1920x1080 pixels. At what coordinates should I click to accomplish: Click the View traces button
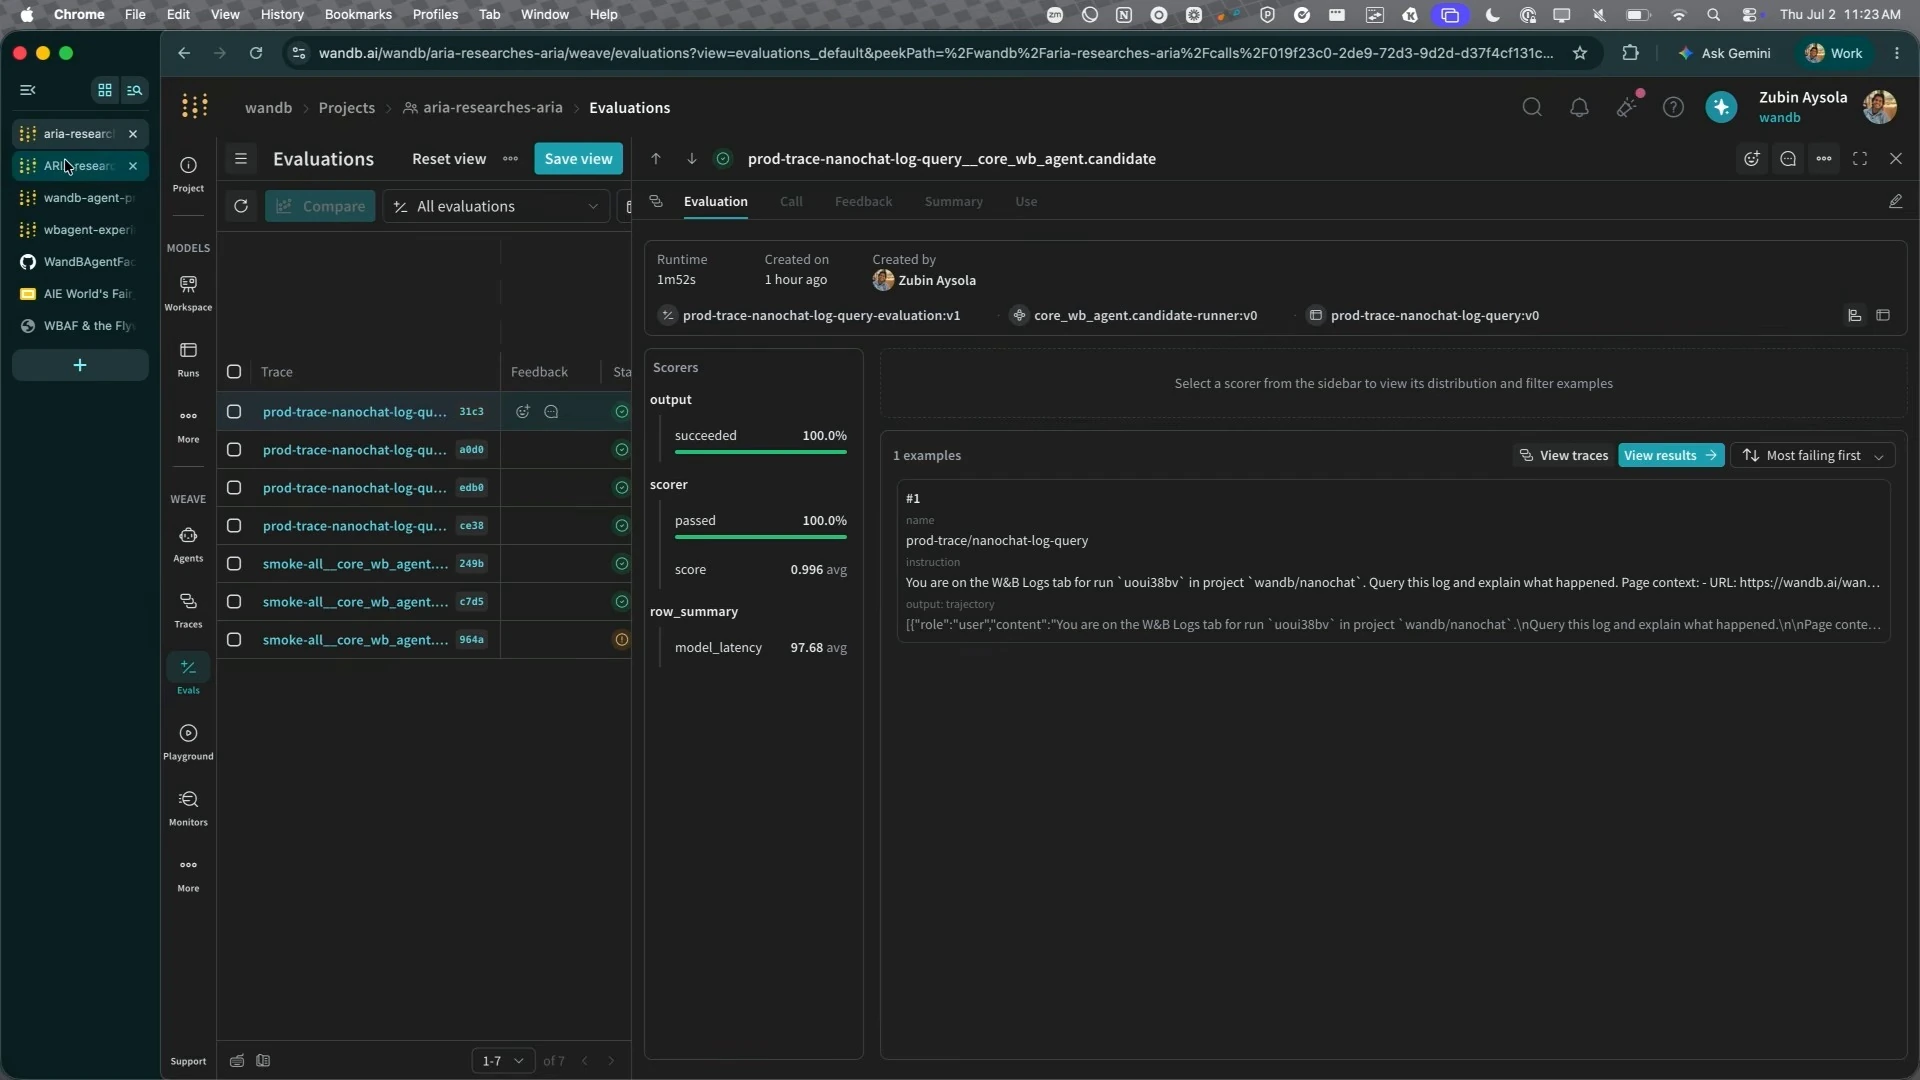(x=1564, y=455)
